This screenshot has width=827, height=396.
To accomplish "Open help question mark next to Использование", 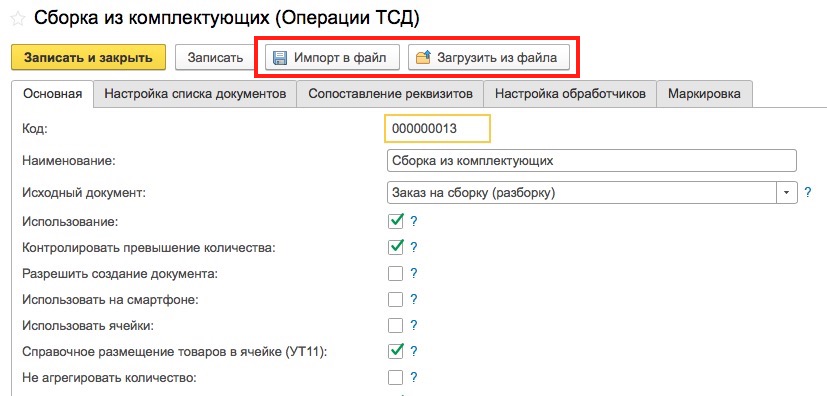I will (414, 221).
